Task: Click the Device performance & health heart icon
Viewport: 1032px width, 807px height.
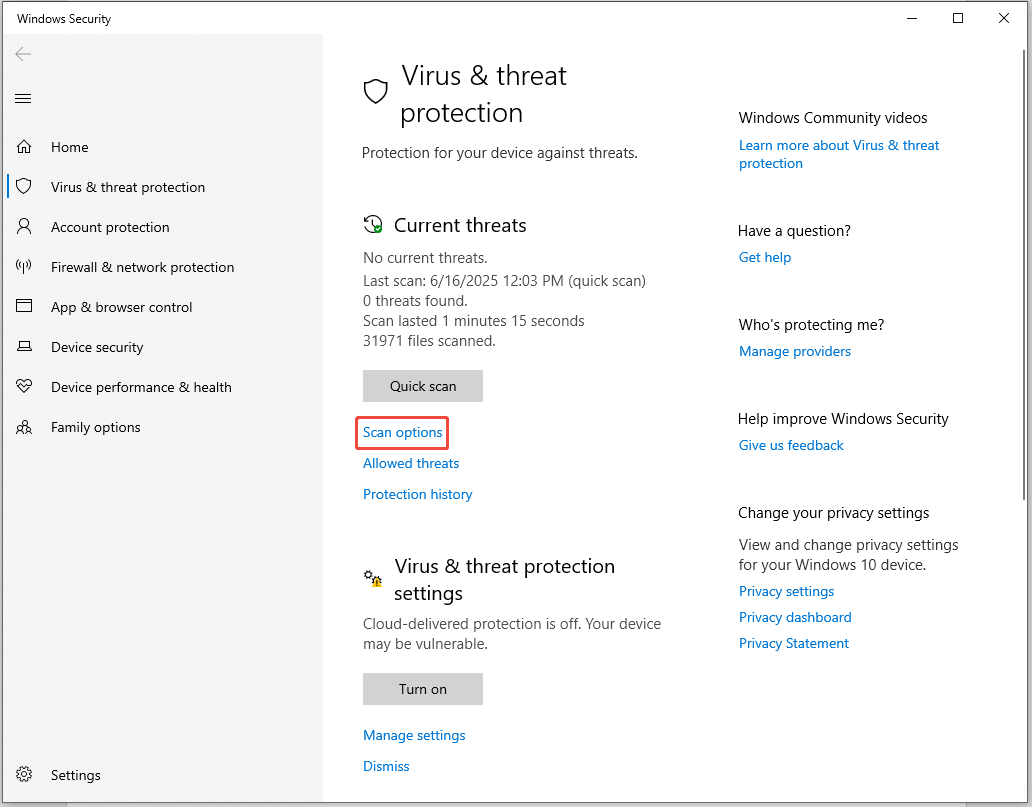Action: (24, 387)
